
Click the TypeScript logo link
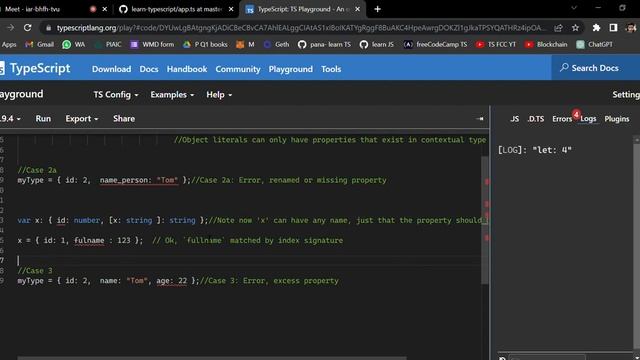click(36, 68)
